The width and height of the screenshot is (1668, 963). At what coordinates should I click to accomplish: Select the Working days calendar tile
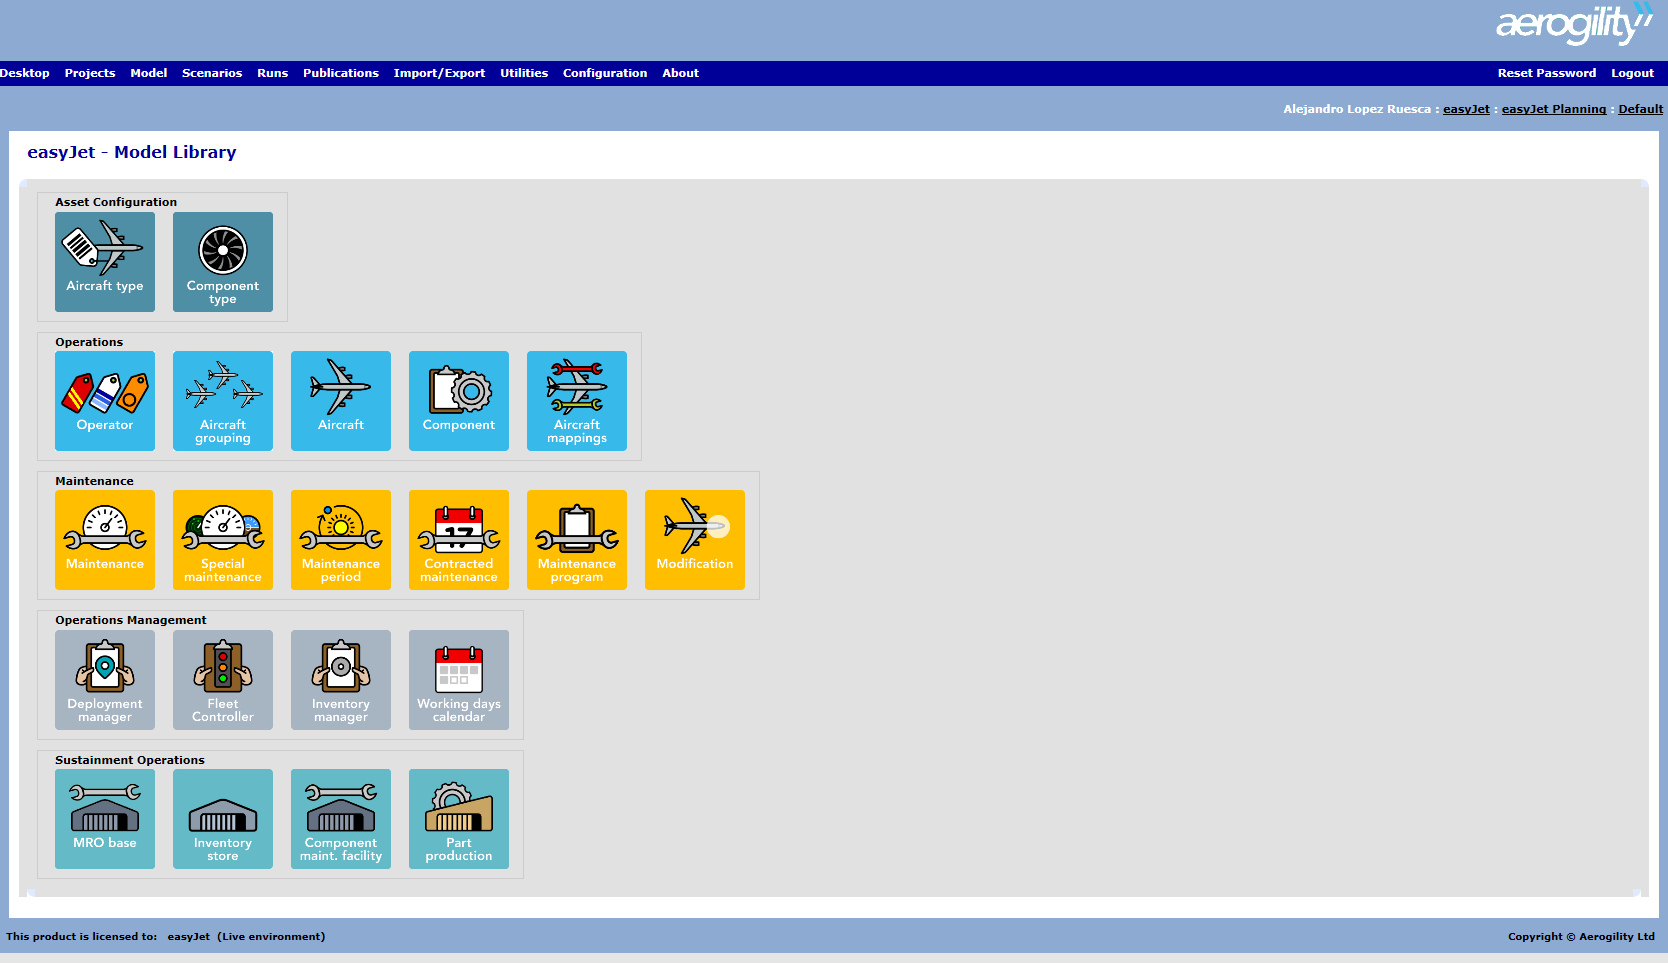point(459,679)
